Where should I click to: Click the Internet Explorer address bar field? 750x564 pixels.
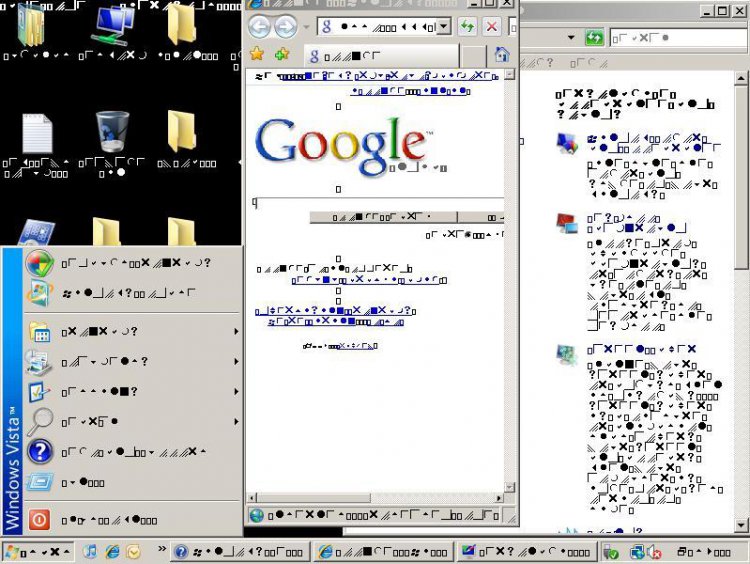[x=378, y=27]
